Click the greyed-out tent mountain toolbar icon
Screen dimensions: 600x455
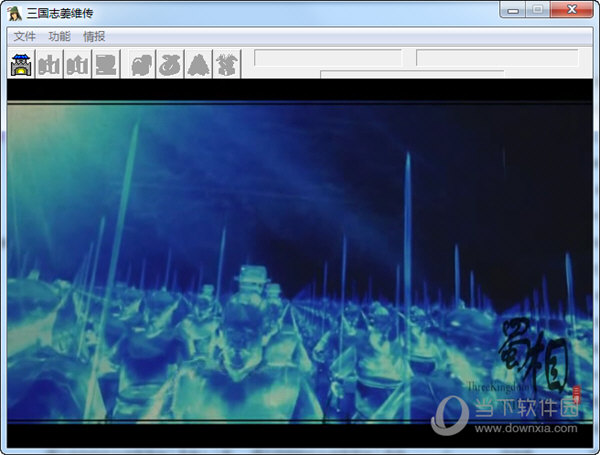coord(198,64)
